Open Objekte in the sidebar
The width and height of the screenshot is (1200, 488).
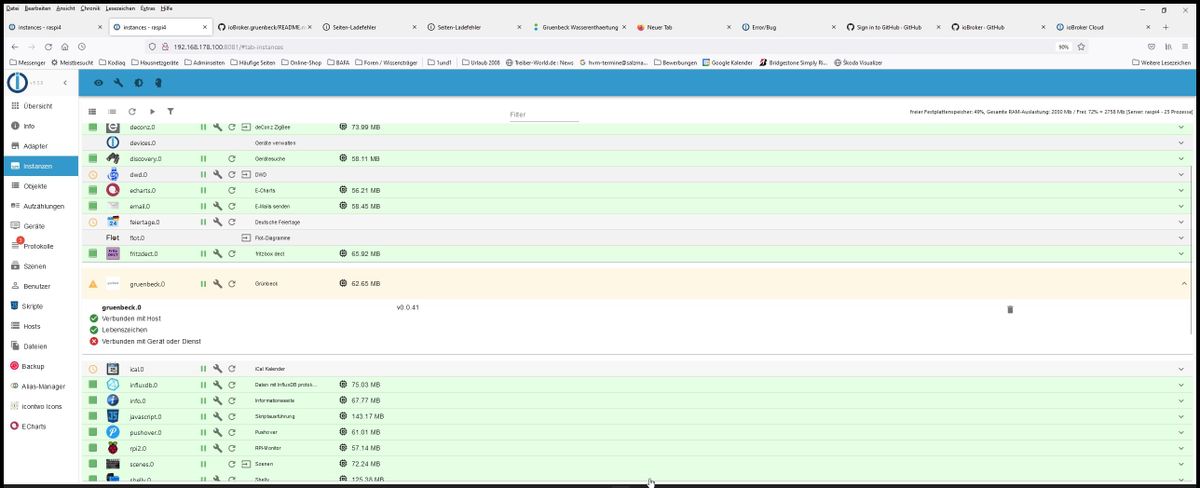[40, 186]
